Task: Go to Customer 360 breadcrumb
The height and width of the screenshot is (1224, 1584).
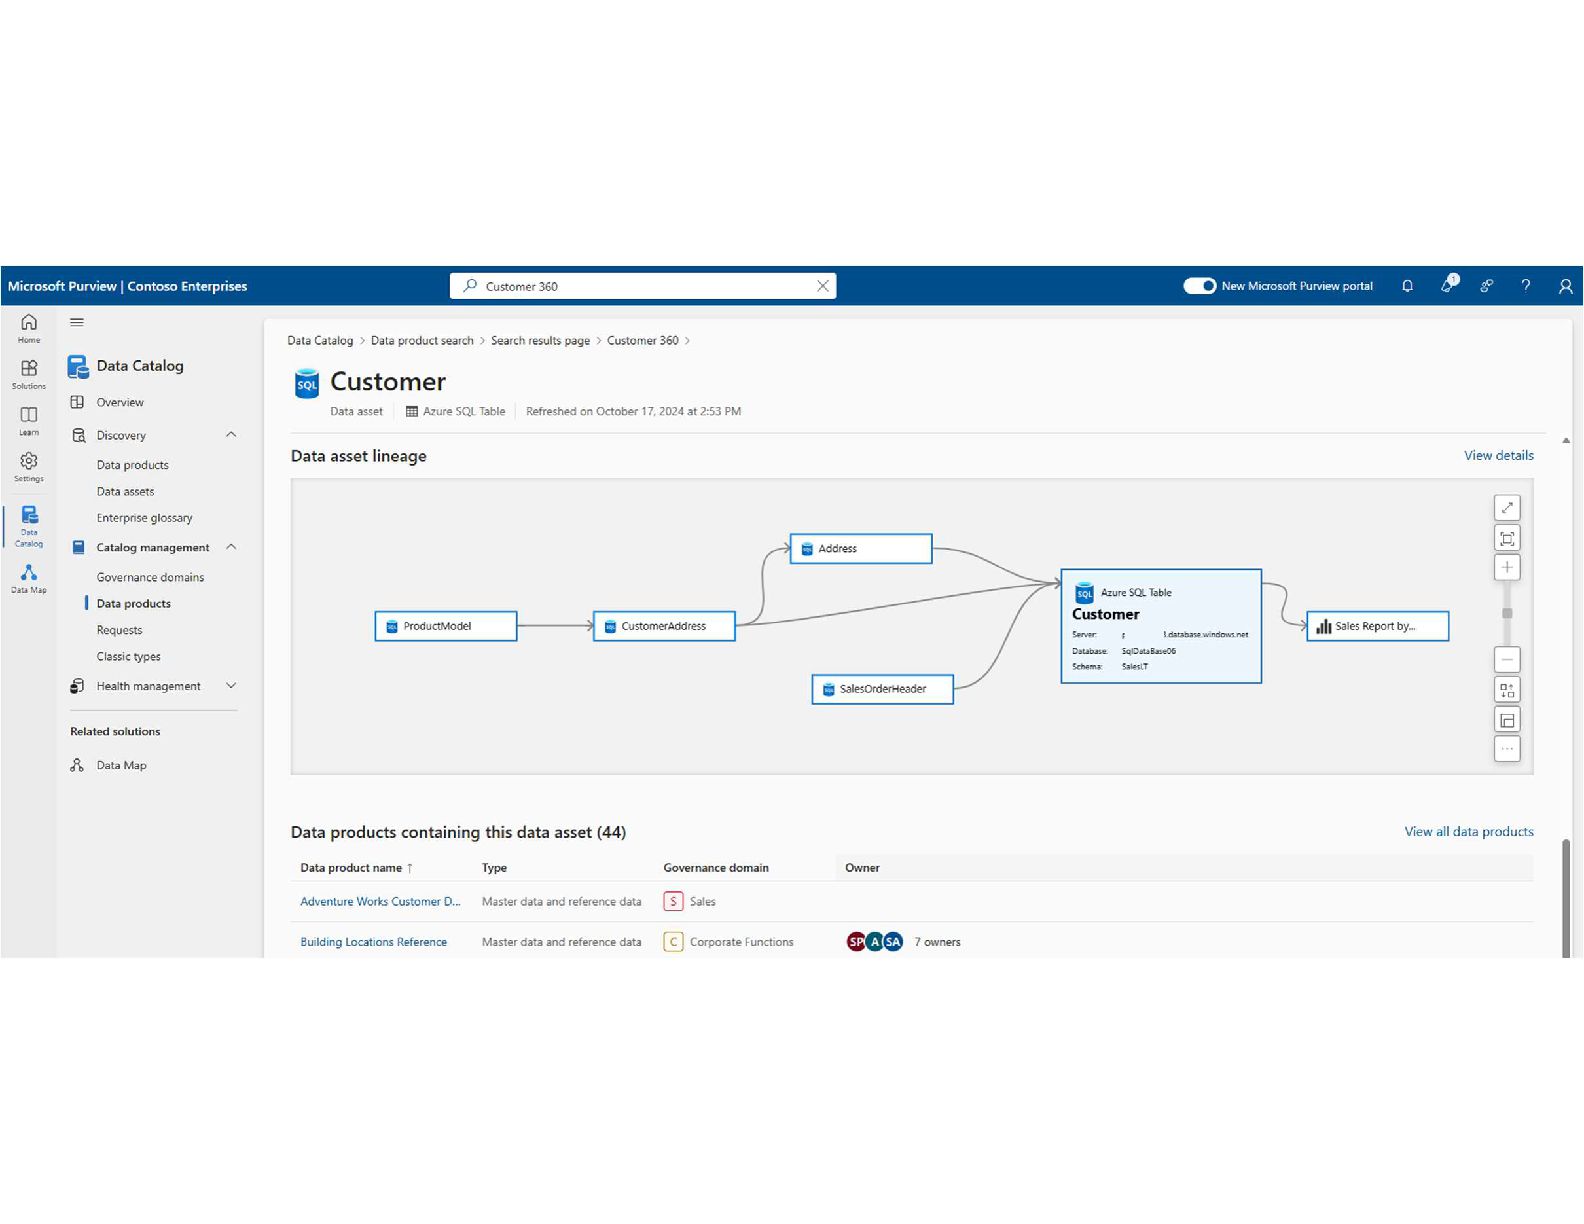Action: 642,340
